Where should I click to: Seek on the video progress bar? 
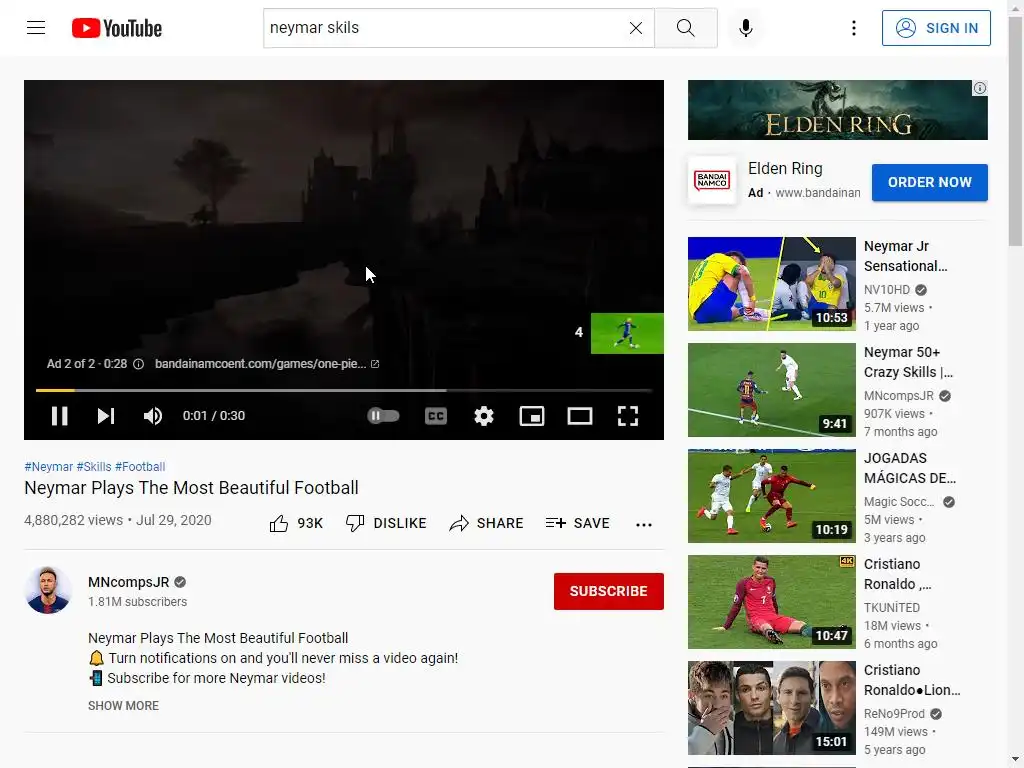344,391
